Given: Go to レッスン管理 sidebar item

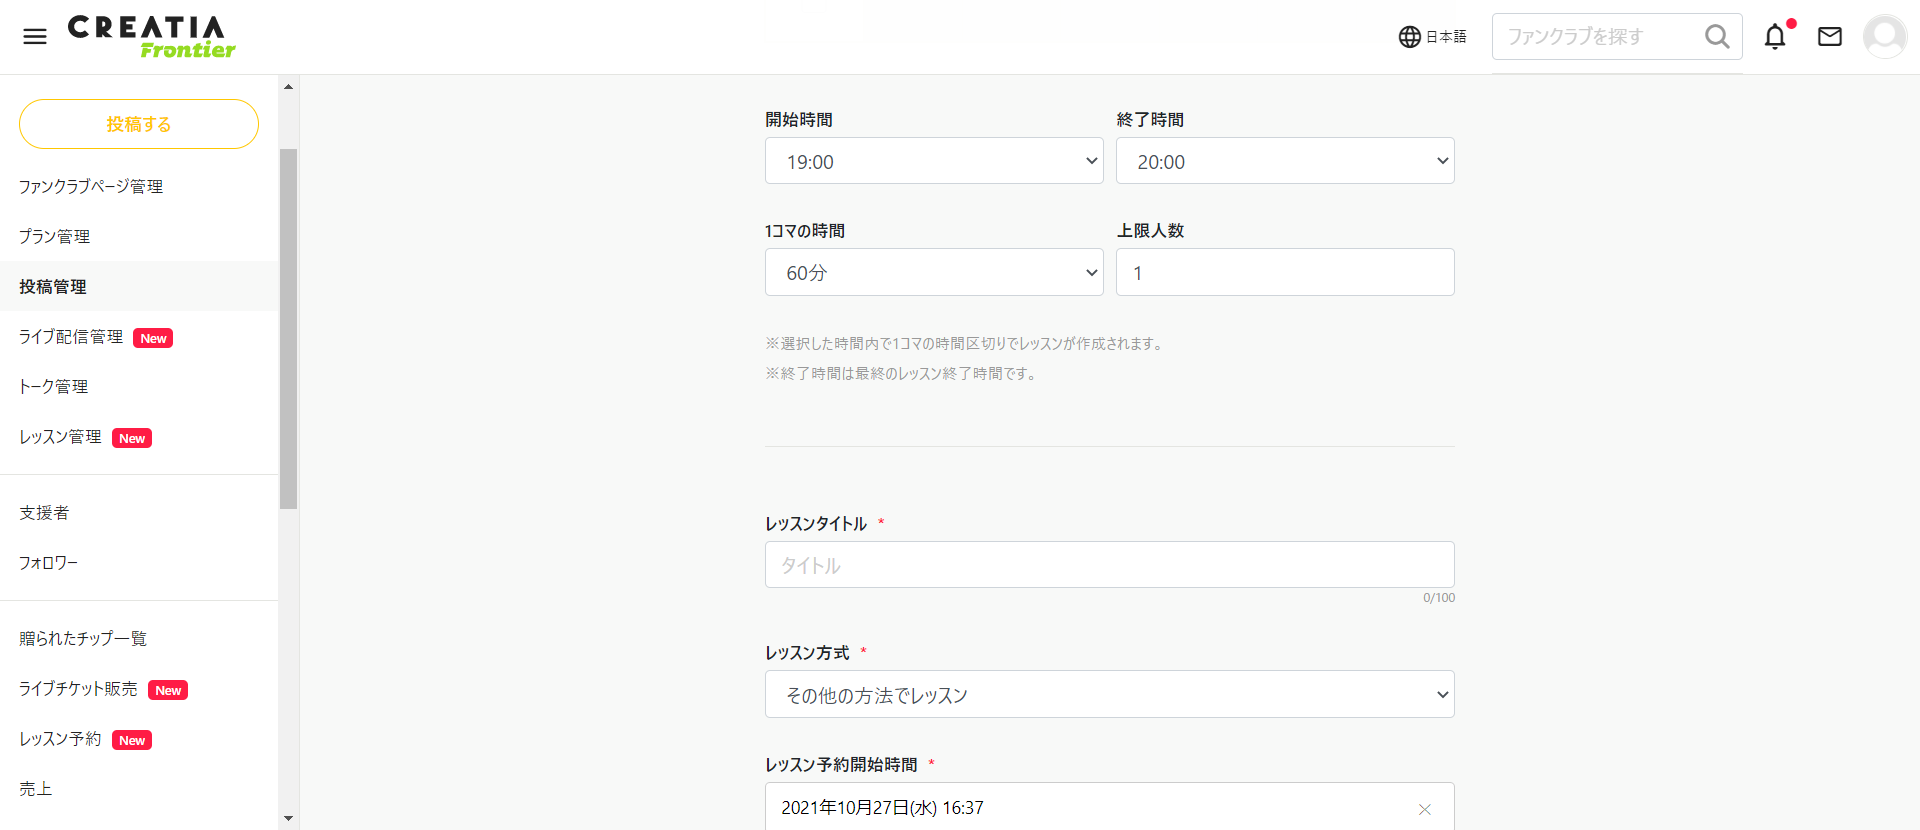Looking at the screenshot, I should click(61, 437).
